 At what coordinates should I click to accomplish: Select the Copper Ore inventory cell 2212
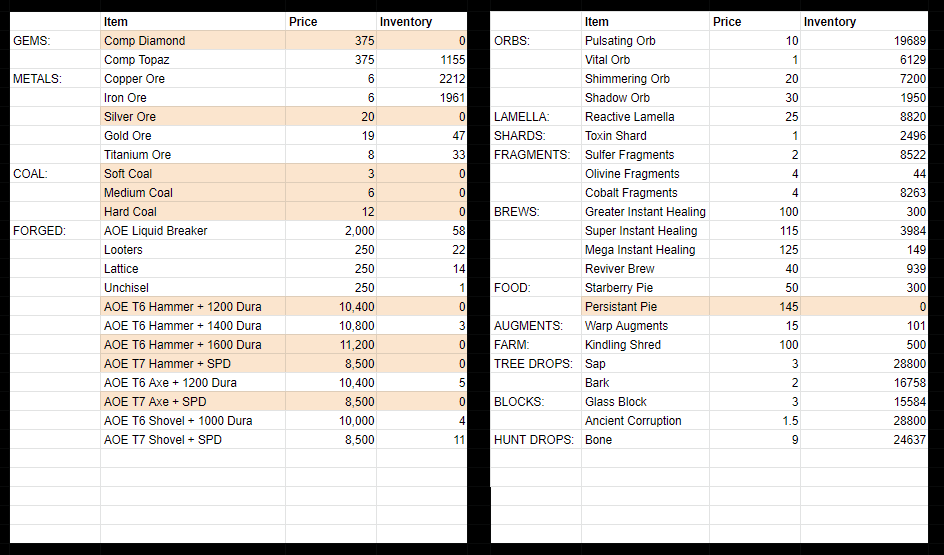pyautogui.click(x=421, y=79)
